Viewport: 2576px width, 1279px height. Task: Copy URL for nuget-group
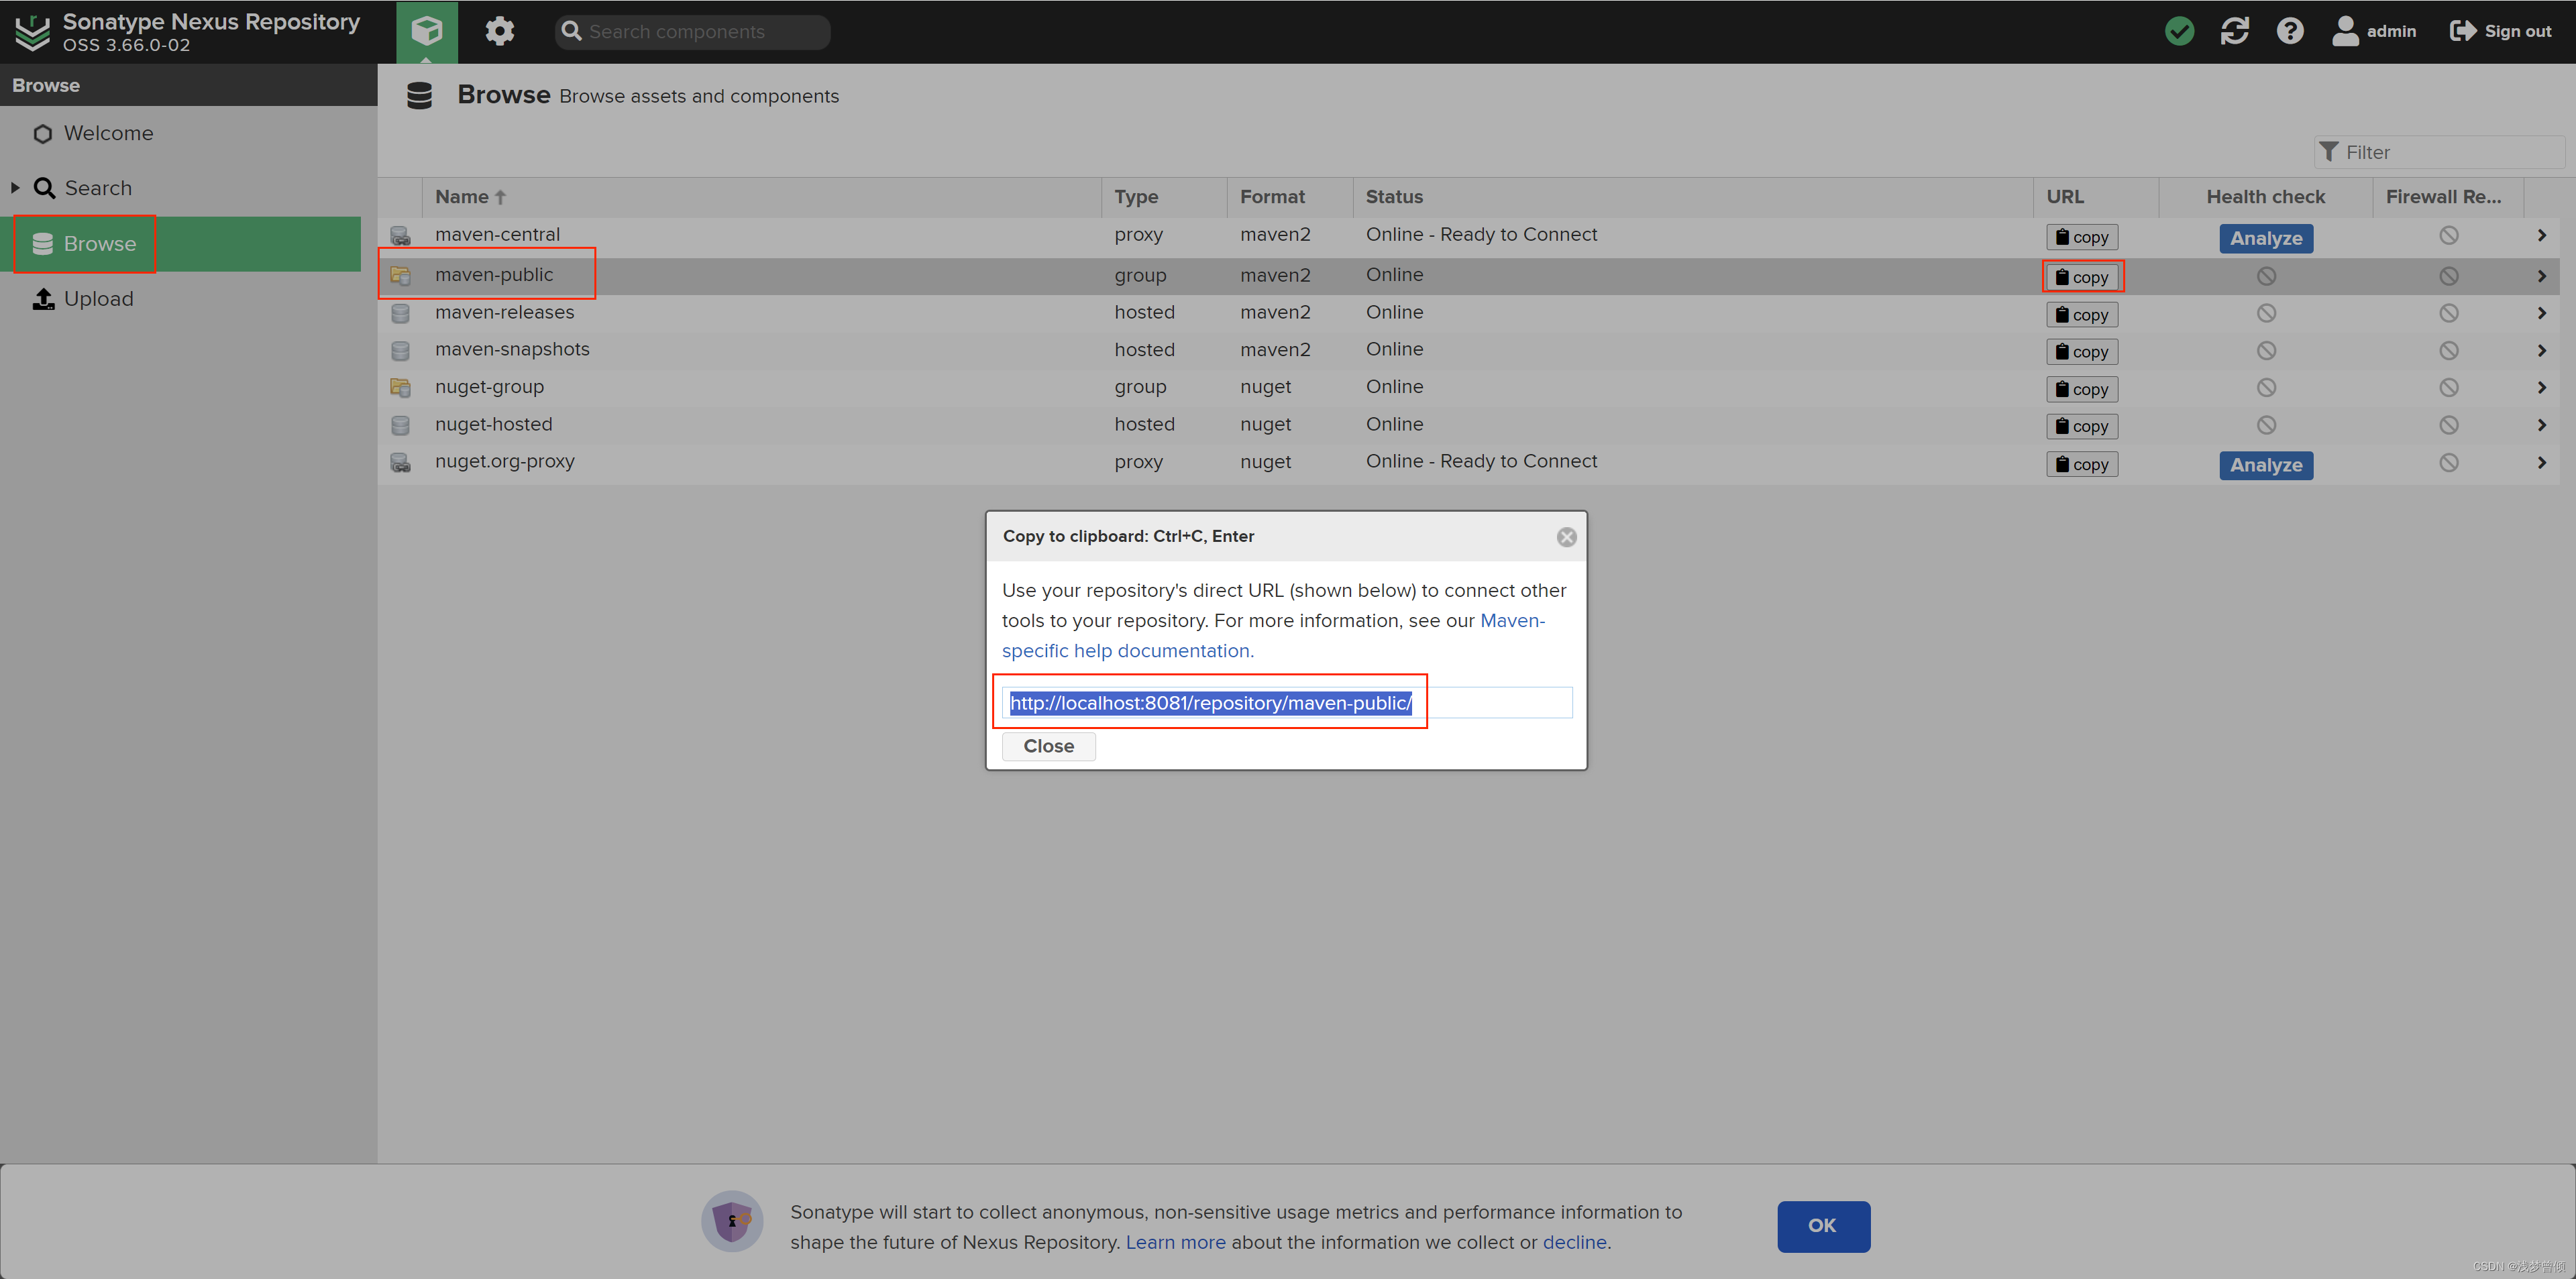2082,389
